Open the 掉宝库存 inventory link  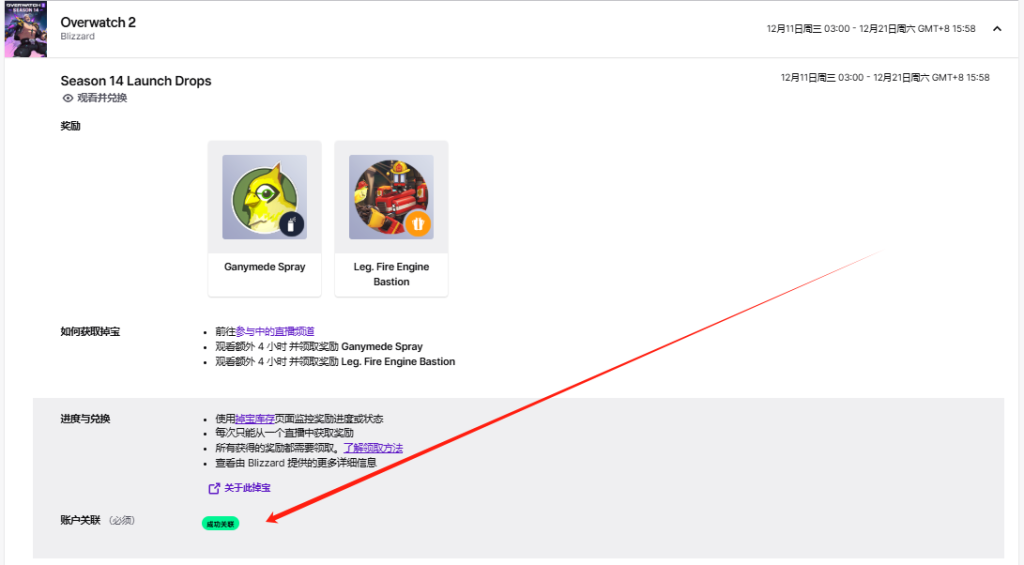point(254,418)
